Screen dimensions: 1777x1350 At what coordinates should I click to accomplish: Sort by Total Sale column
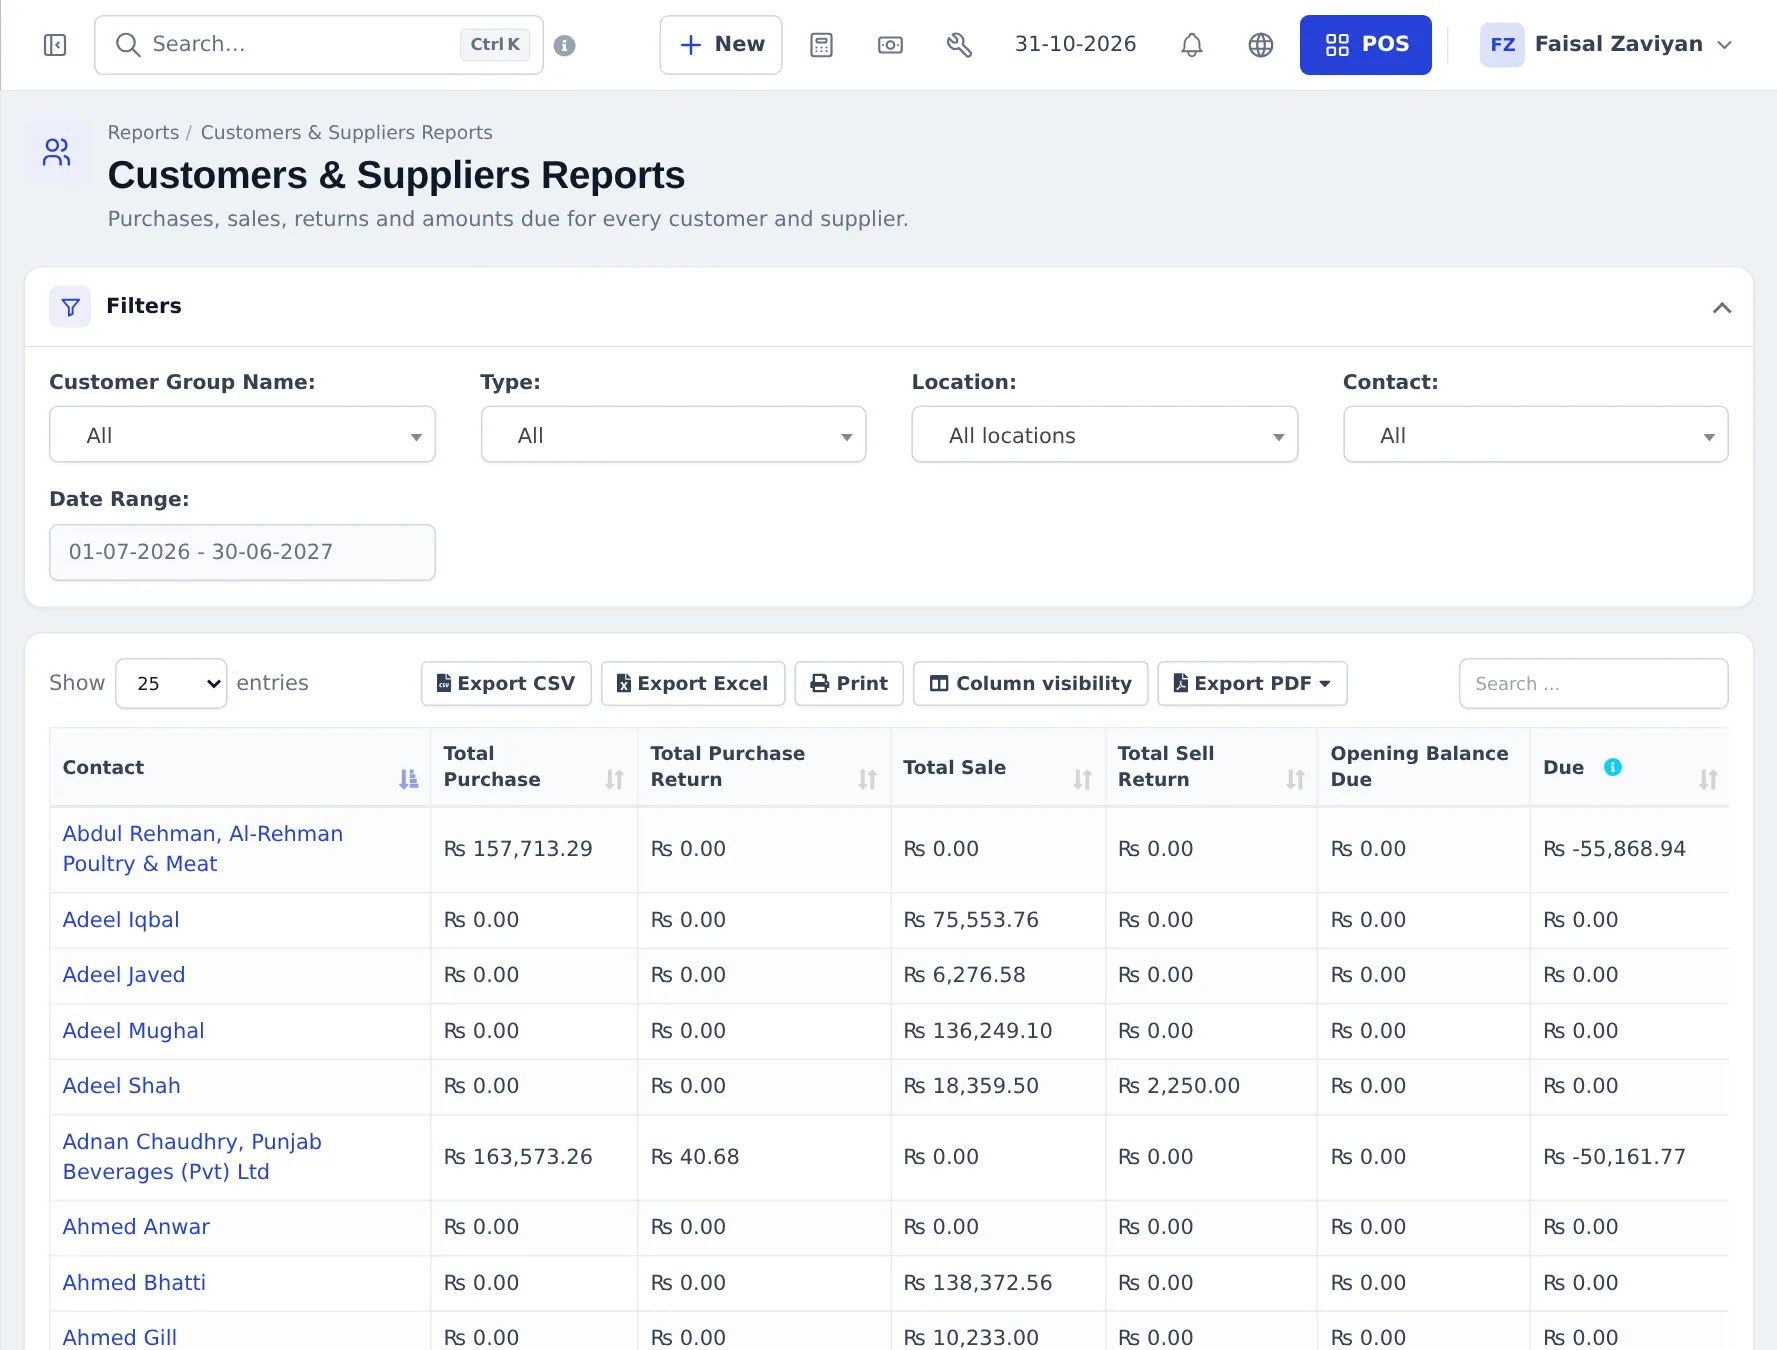[x=1082, y=779]
